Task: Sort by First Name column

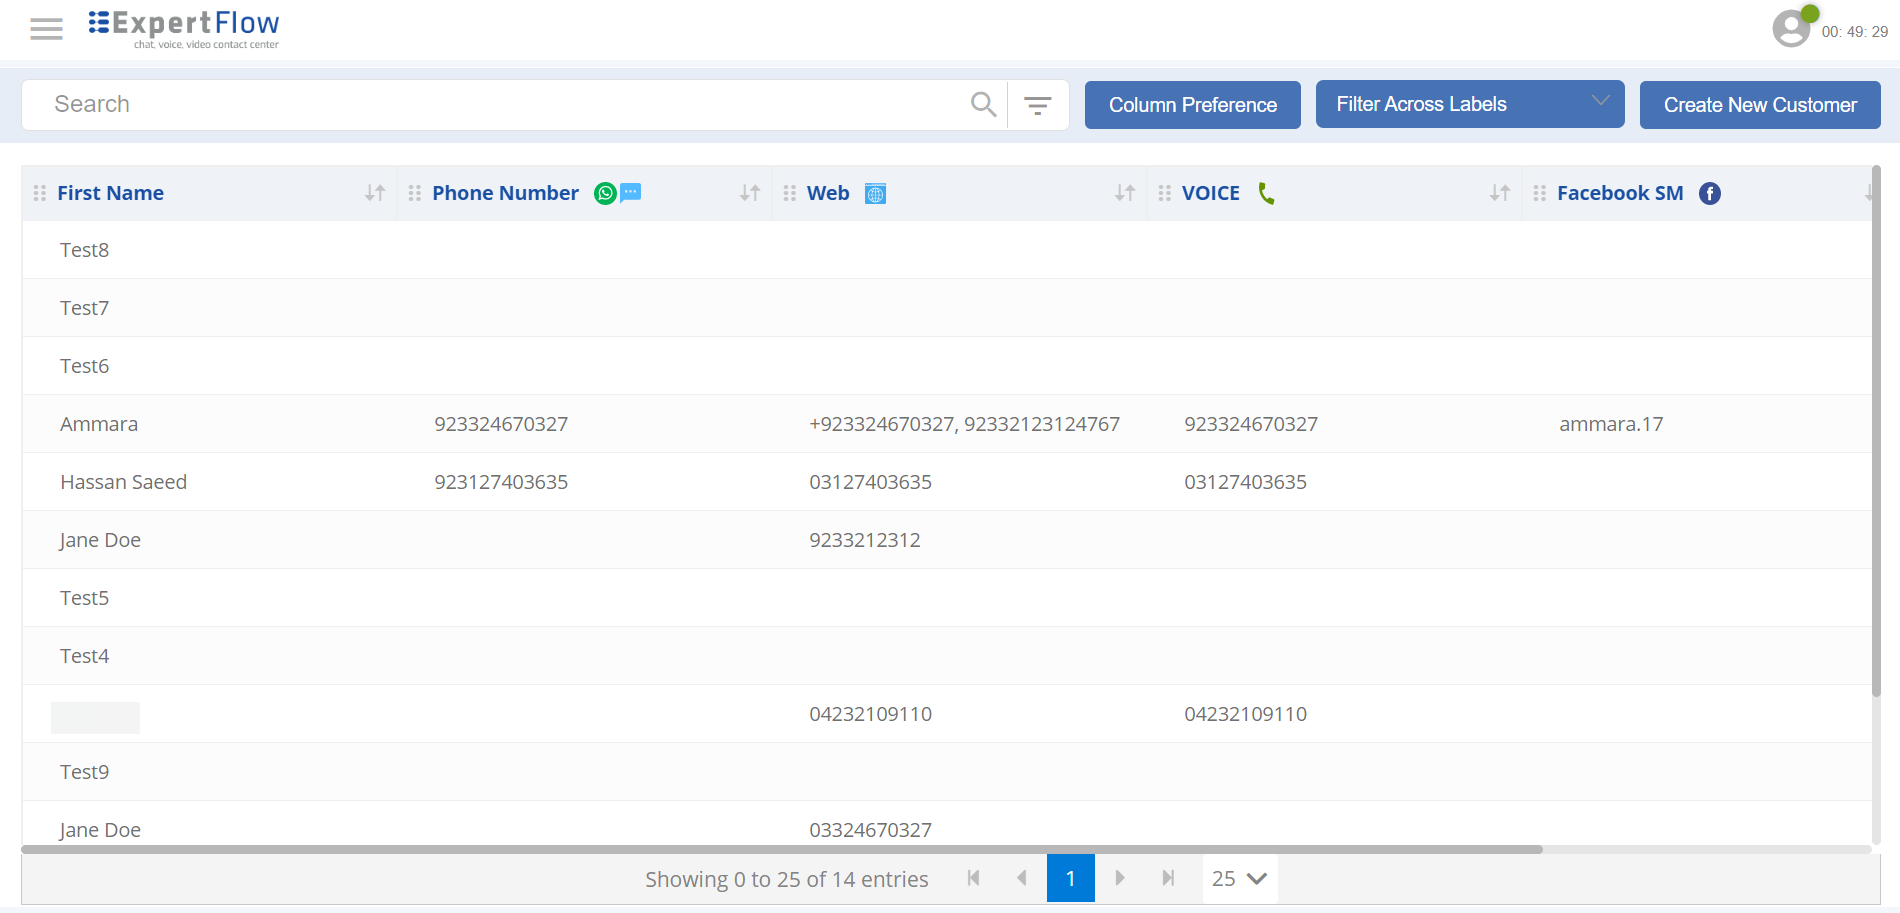Action: (375, 193)
